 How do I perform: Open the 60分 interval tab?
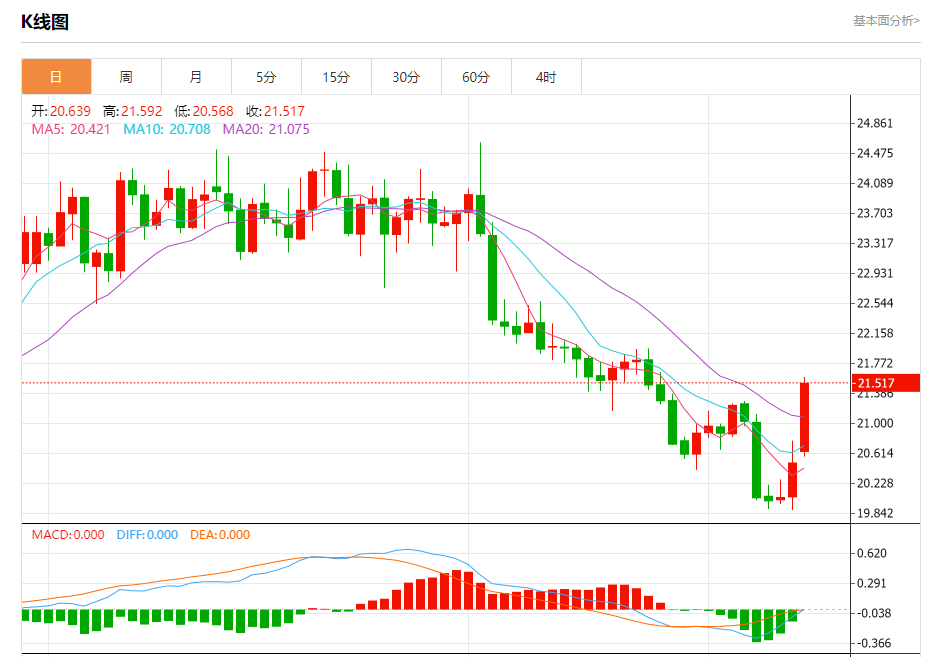point(476,77)
